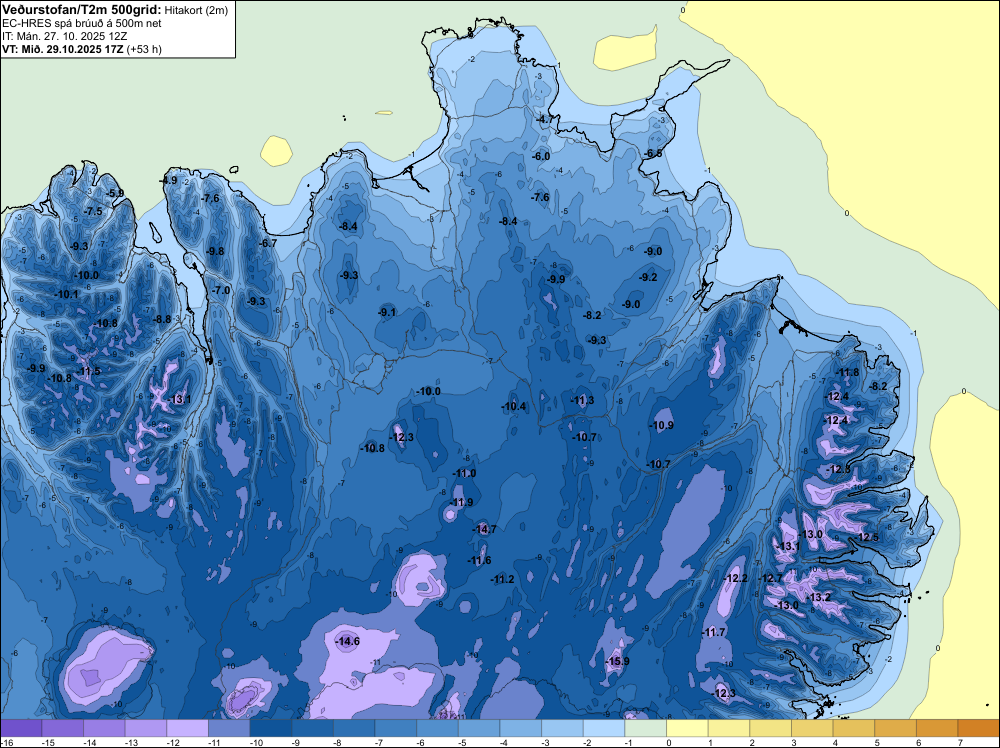Pick legend swatch between -8 and -7
This screenshot has width=1000, height=748.
[354, 728]
